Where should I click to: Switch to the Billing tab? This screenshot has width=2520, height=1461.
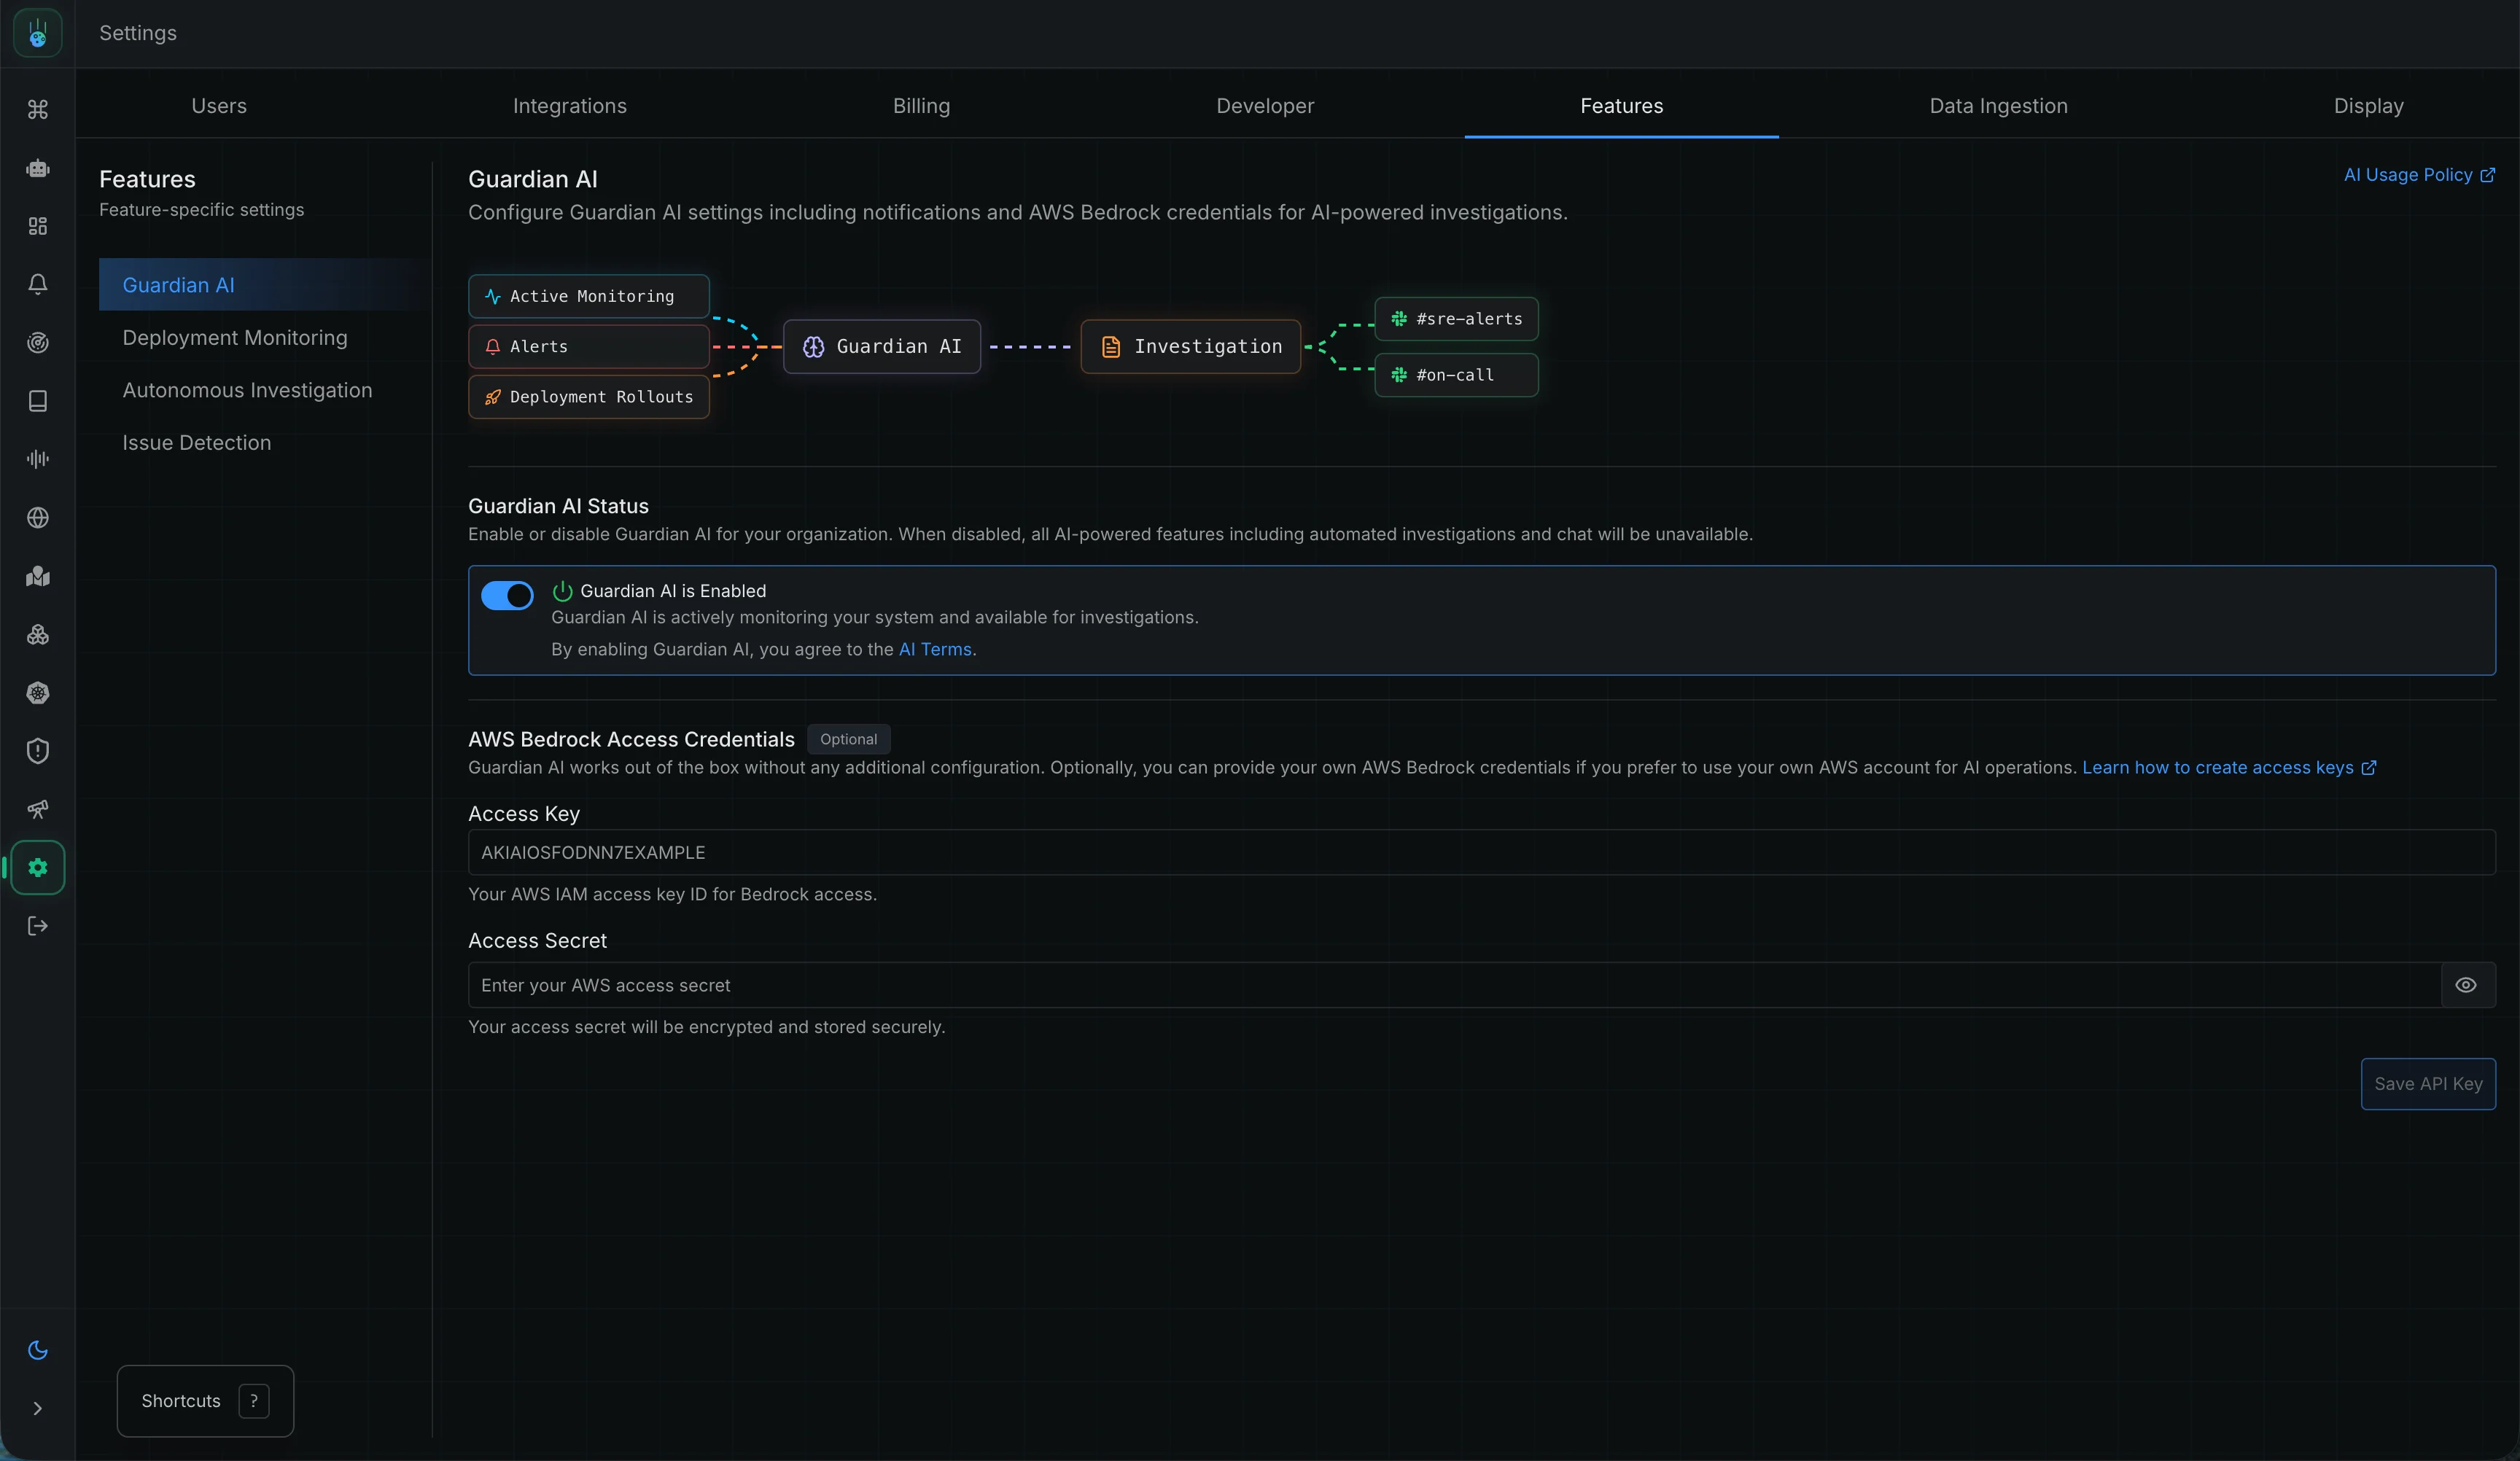[x=921, y=106]
